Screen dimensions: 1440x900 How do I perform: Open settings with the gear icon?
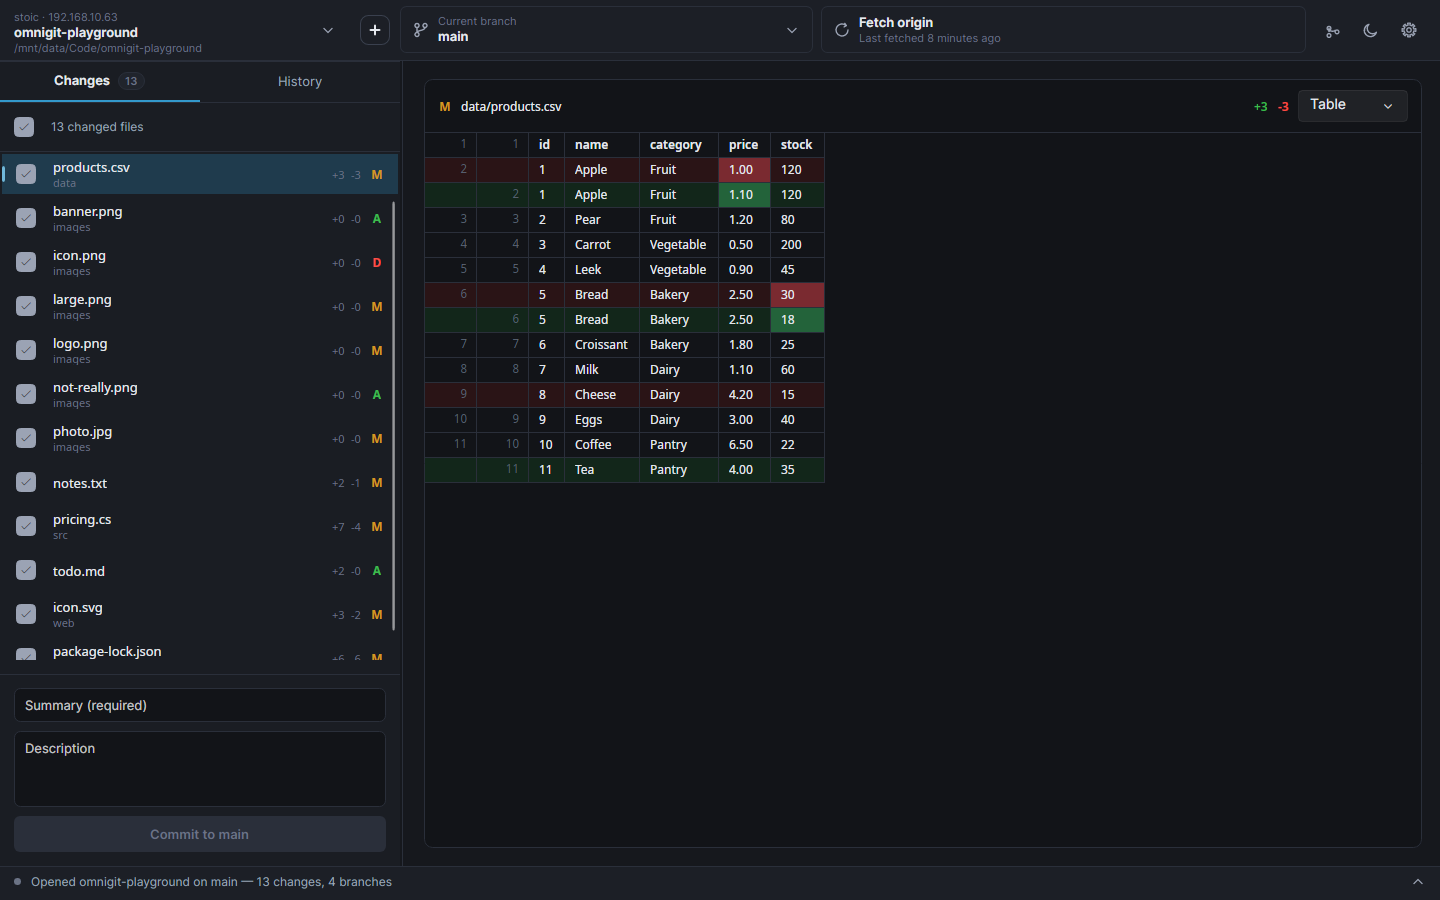(x=1409, y=31)
